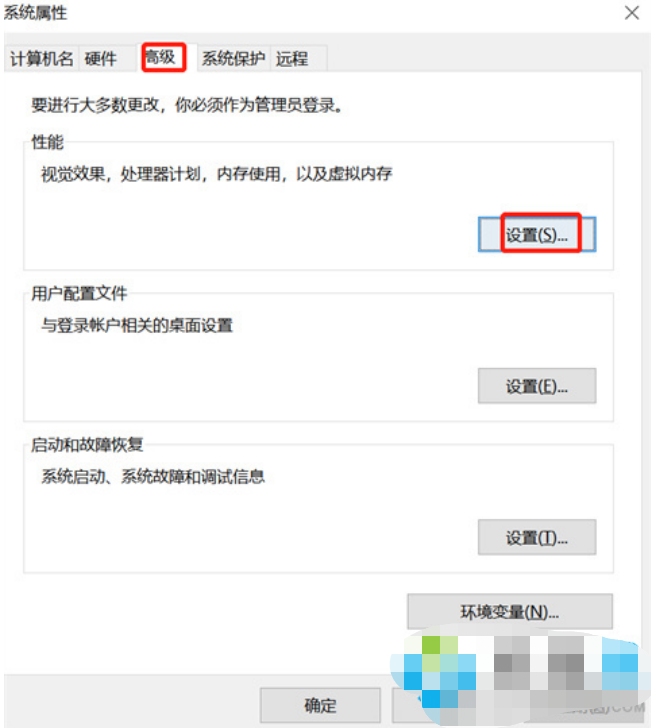Open performance 设置(S) button
The height and width of the screenshot is (728, 651).
click(537, 235)
